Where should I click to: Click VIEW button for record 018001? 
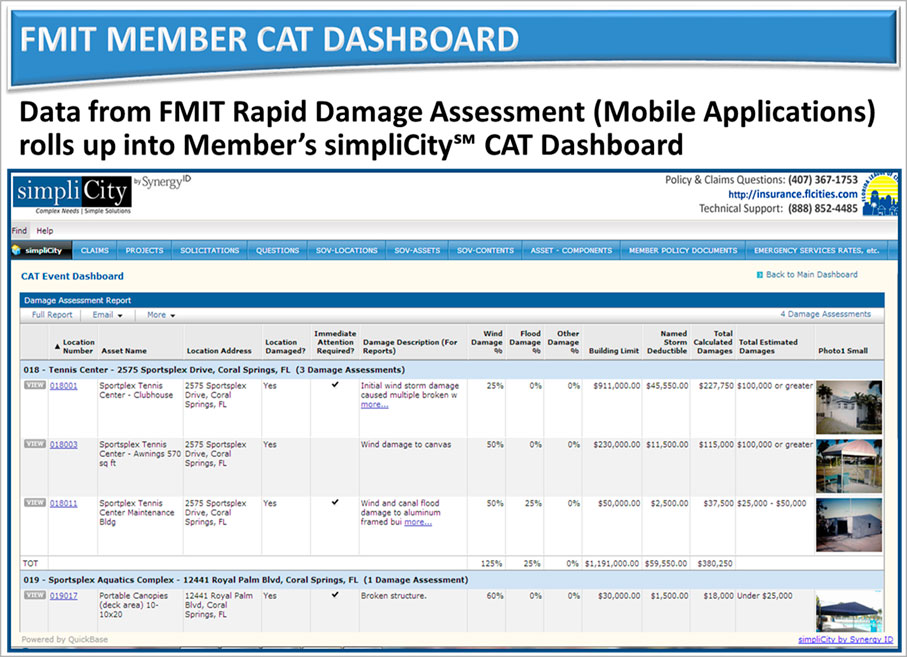(x=35, y=385)
